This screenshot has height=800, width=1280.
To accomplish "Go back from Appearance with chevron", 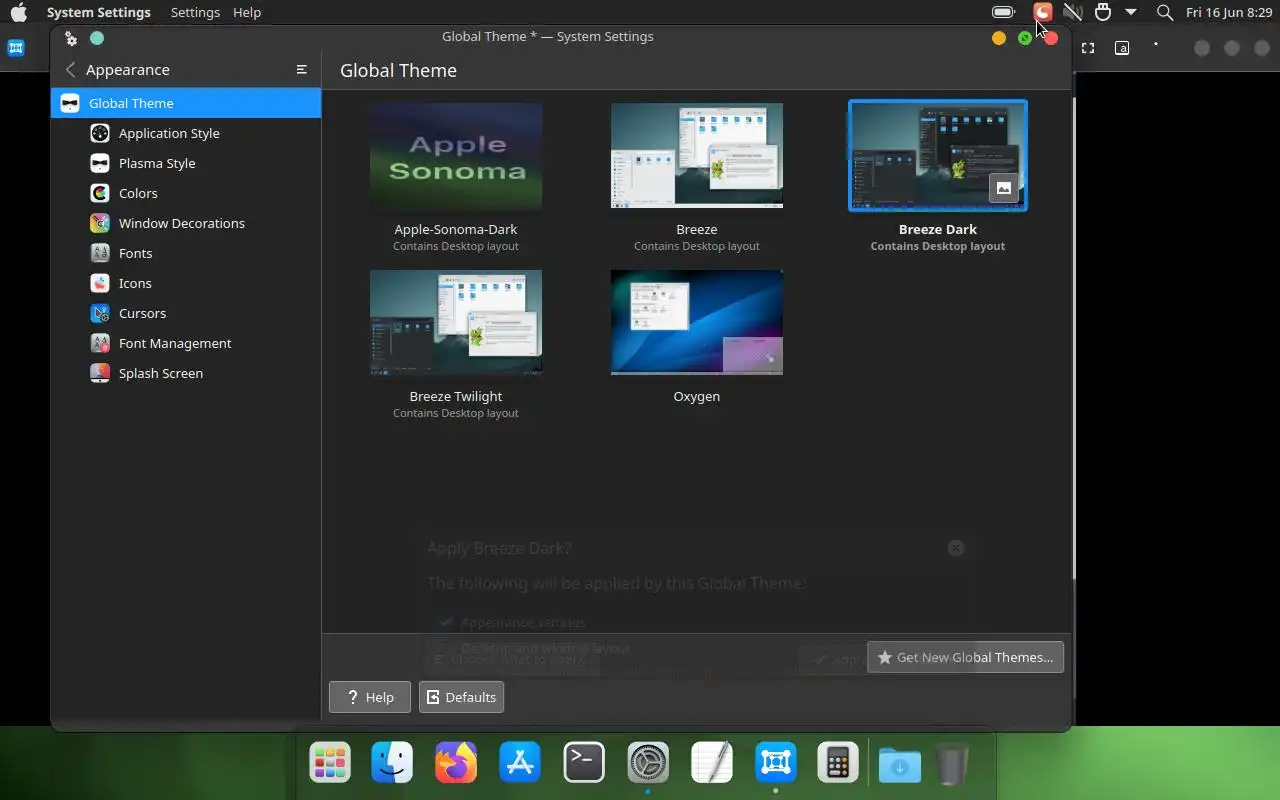I will click(70, 70).
